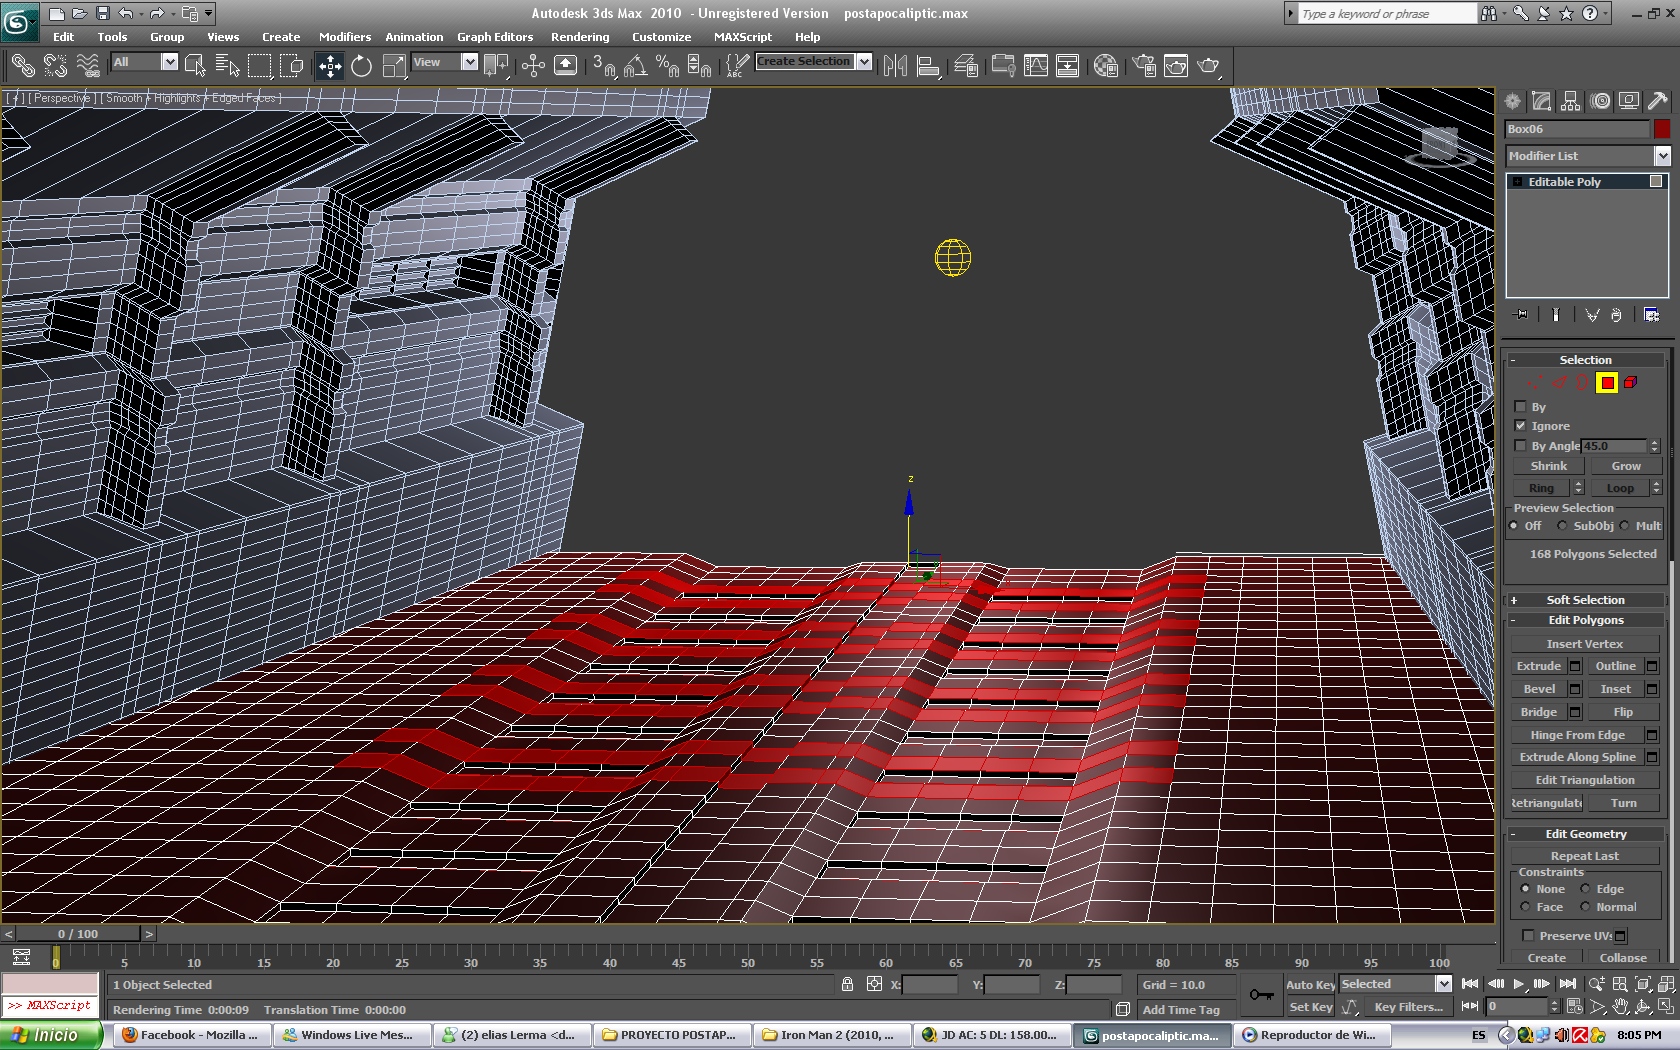Viewport: 1680px width, 1050px height.
Task: Open the Rendering menu
Action: [580, 37]
